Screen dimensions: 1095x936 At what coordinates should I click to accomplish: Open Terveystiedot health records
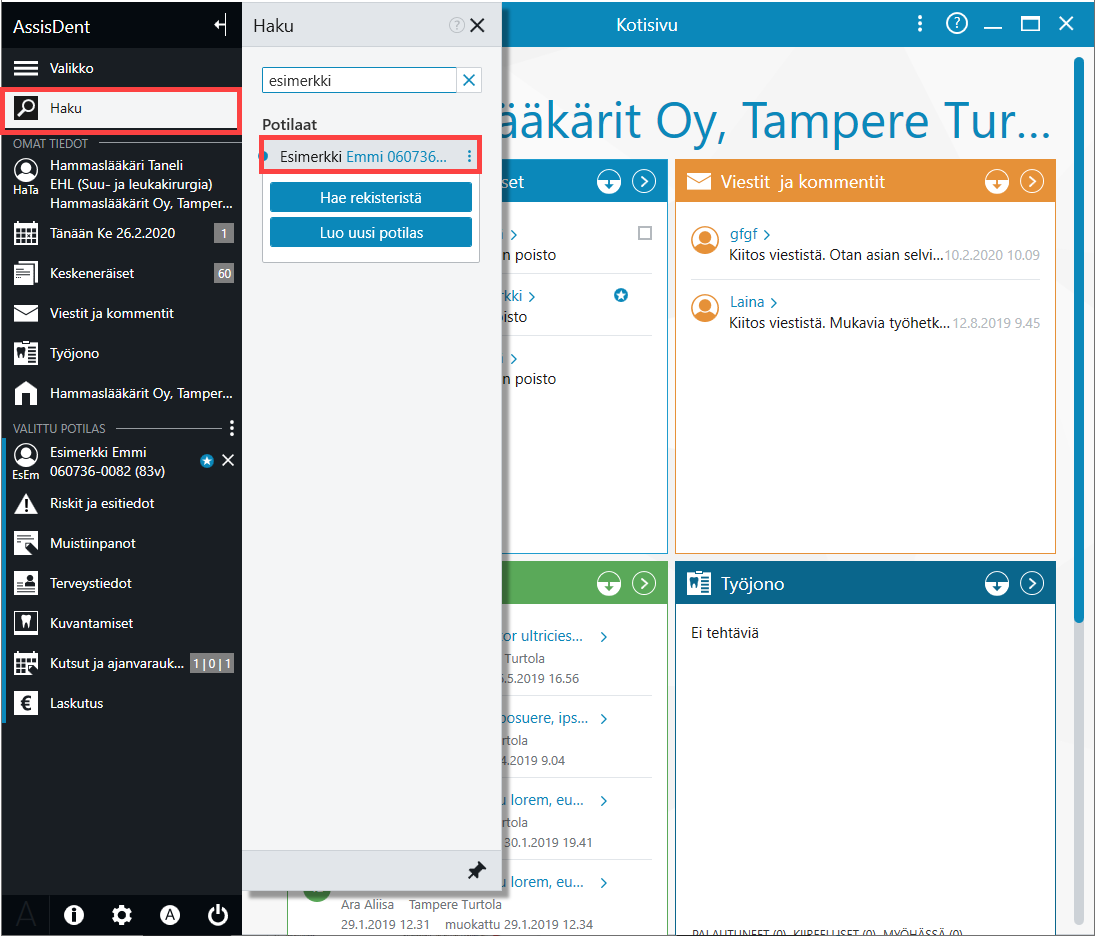click(121, 583)
